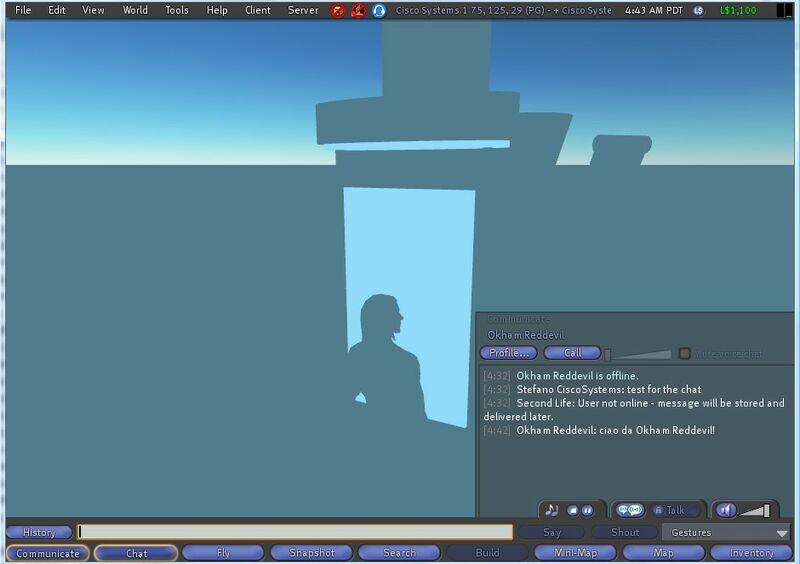
Task: Open the voice chat bubbles icon
Action: pyautogui.click(x=630, y=510)
